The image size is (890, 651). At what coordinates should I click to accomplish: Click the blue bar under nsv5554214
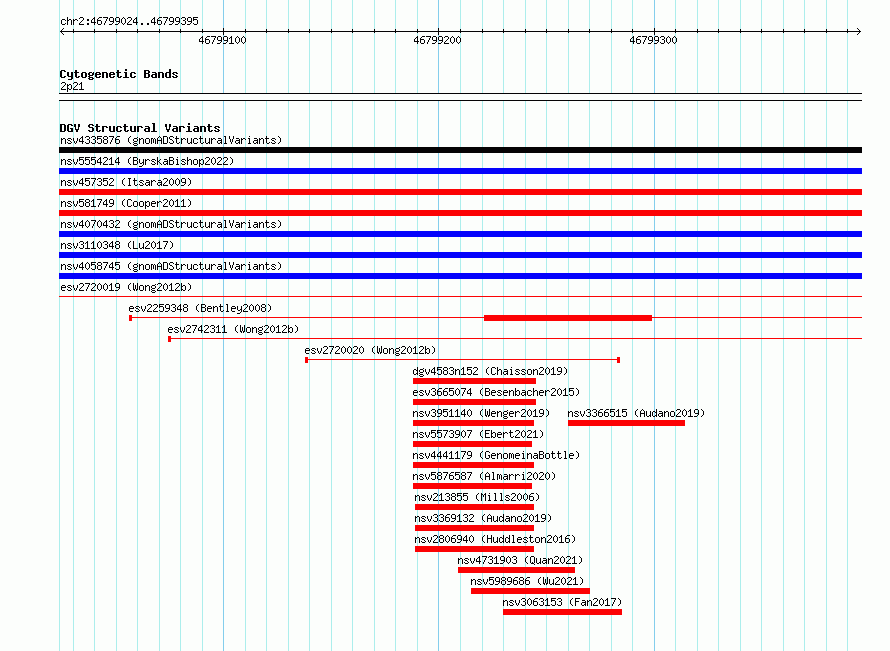pos(460,171)
